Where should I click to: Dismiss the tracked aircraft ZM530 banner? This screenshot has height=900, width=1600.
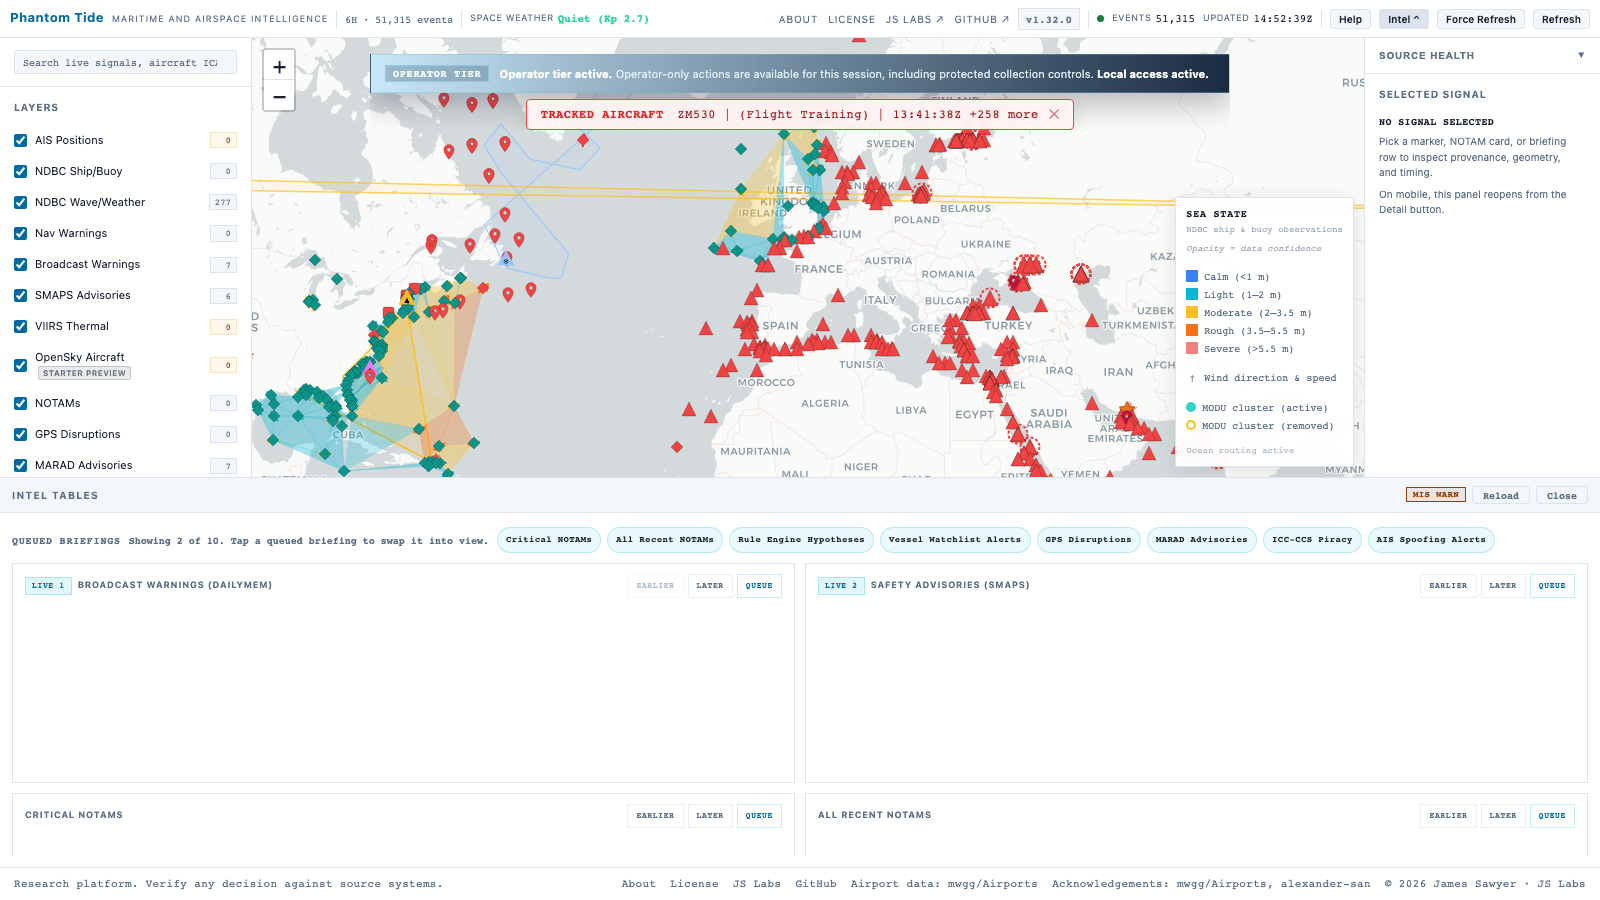click(x=1054, y=114)
